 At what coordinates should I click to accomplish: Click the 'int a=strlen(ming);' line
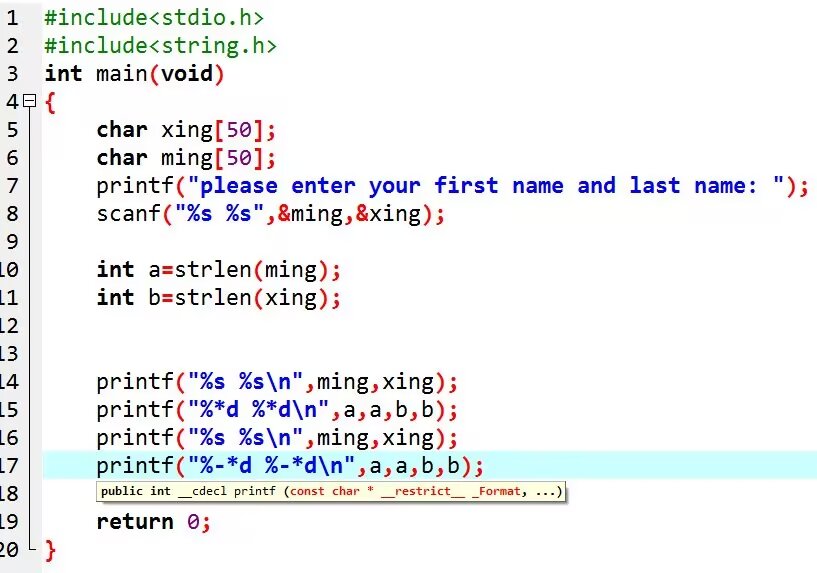pyautogui.click(x=218, y=270)
